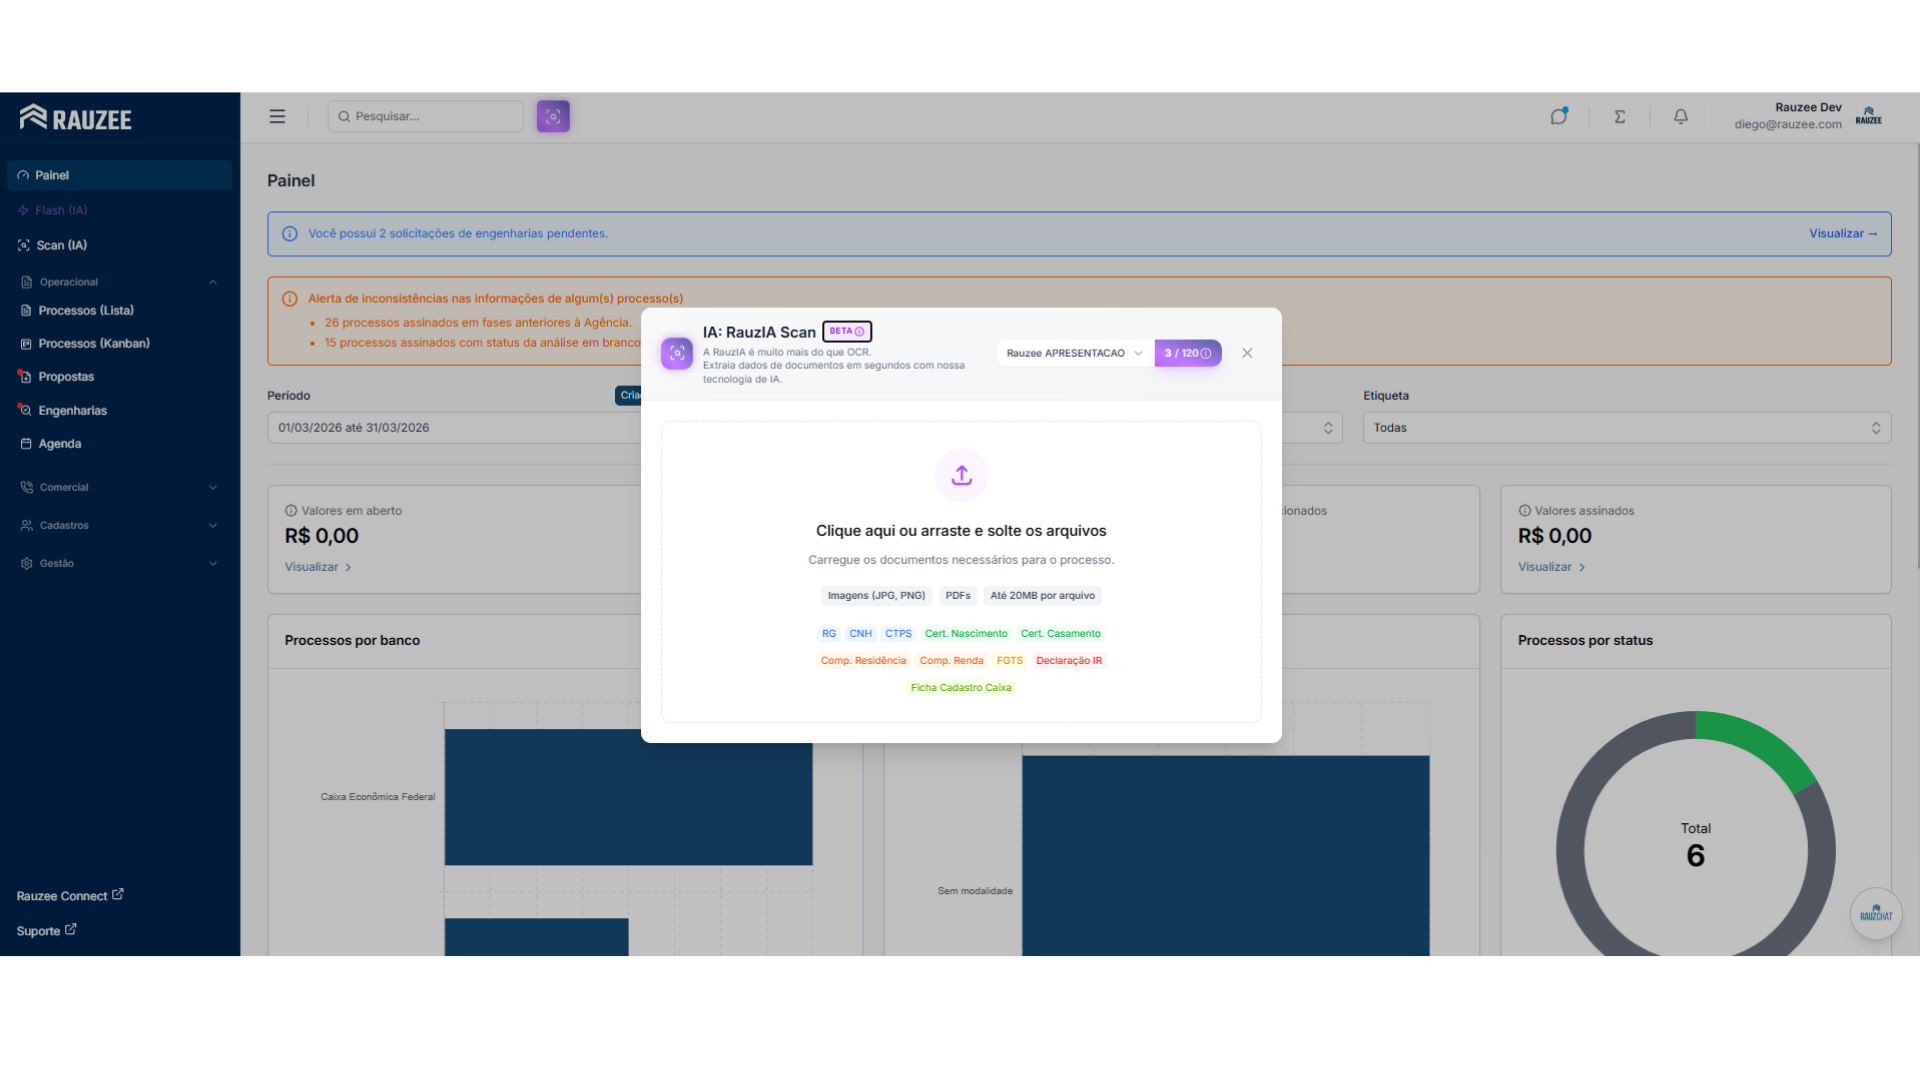This screenshot has height=1080, width=1920.
Task: Toggle the hamburger sidebar menu icon
Action: (x=277, y=116)
